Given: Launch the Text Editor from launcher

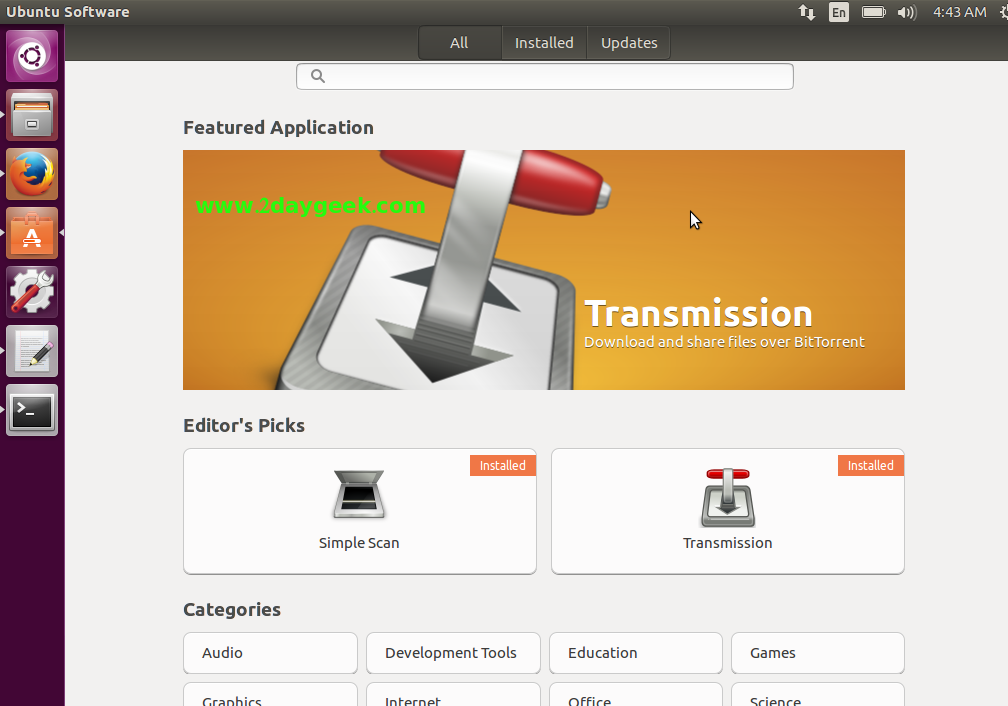Looking at the screenshot, I should [x=32, y=351].
